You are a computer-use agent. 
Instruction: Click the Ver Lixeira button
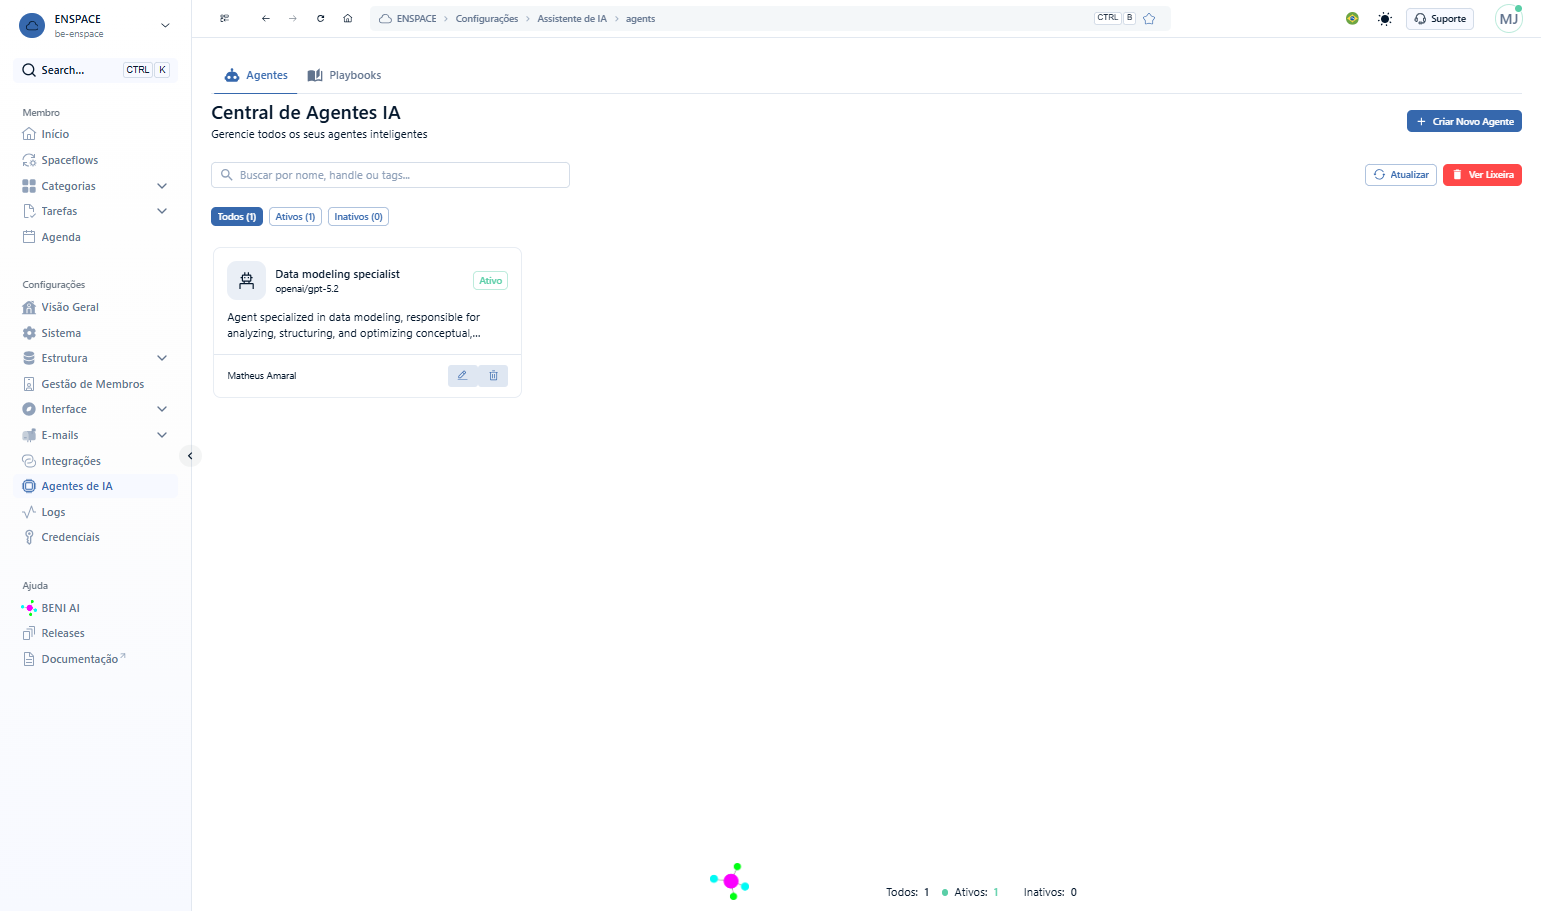1482,175
